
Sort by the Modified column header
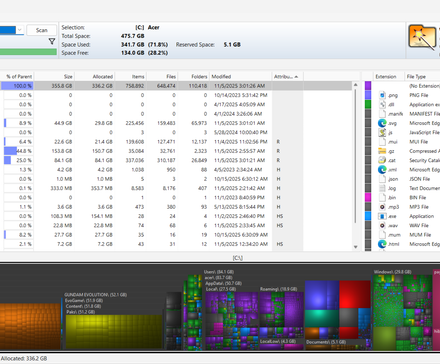[x=241, y=76]
